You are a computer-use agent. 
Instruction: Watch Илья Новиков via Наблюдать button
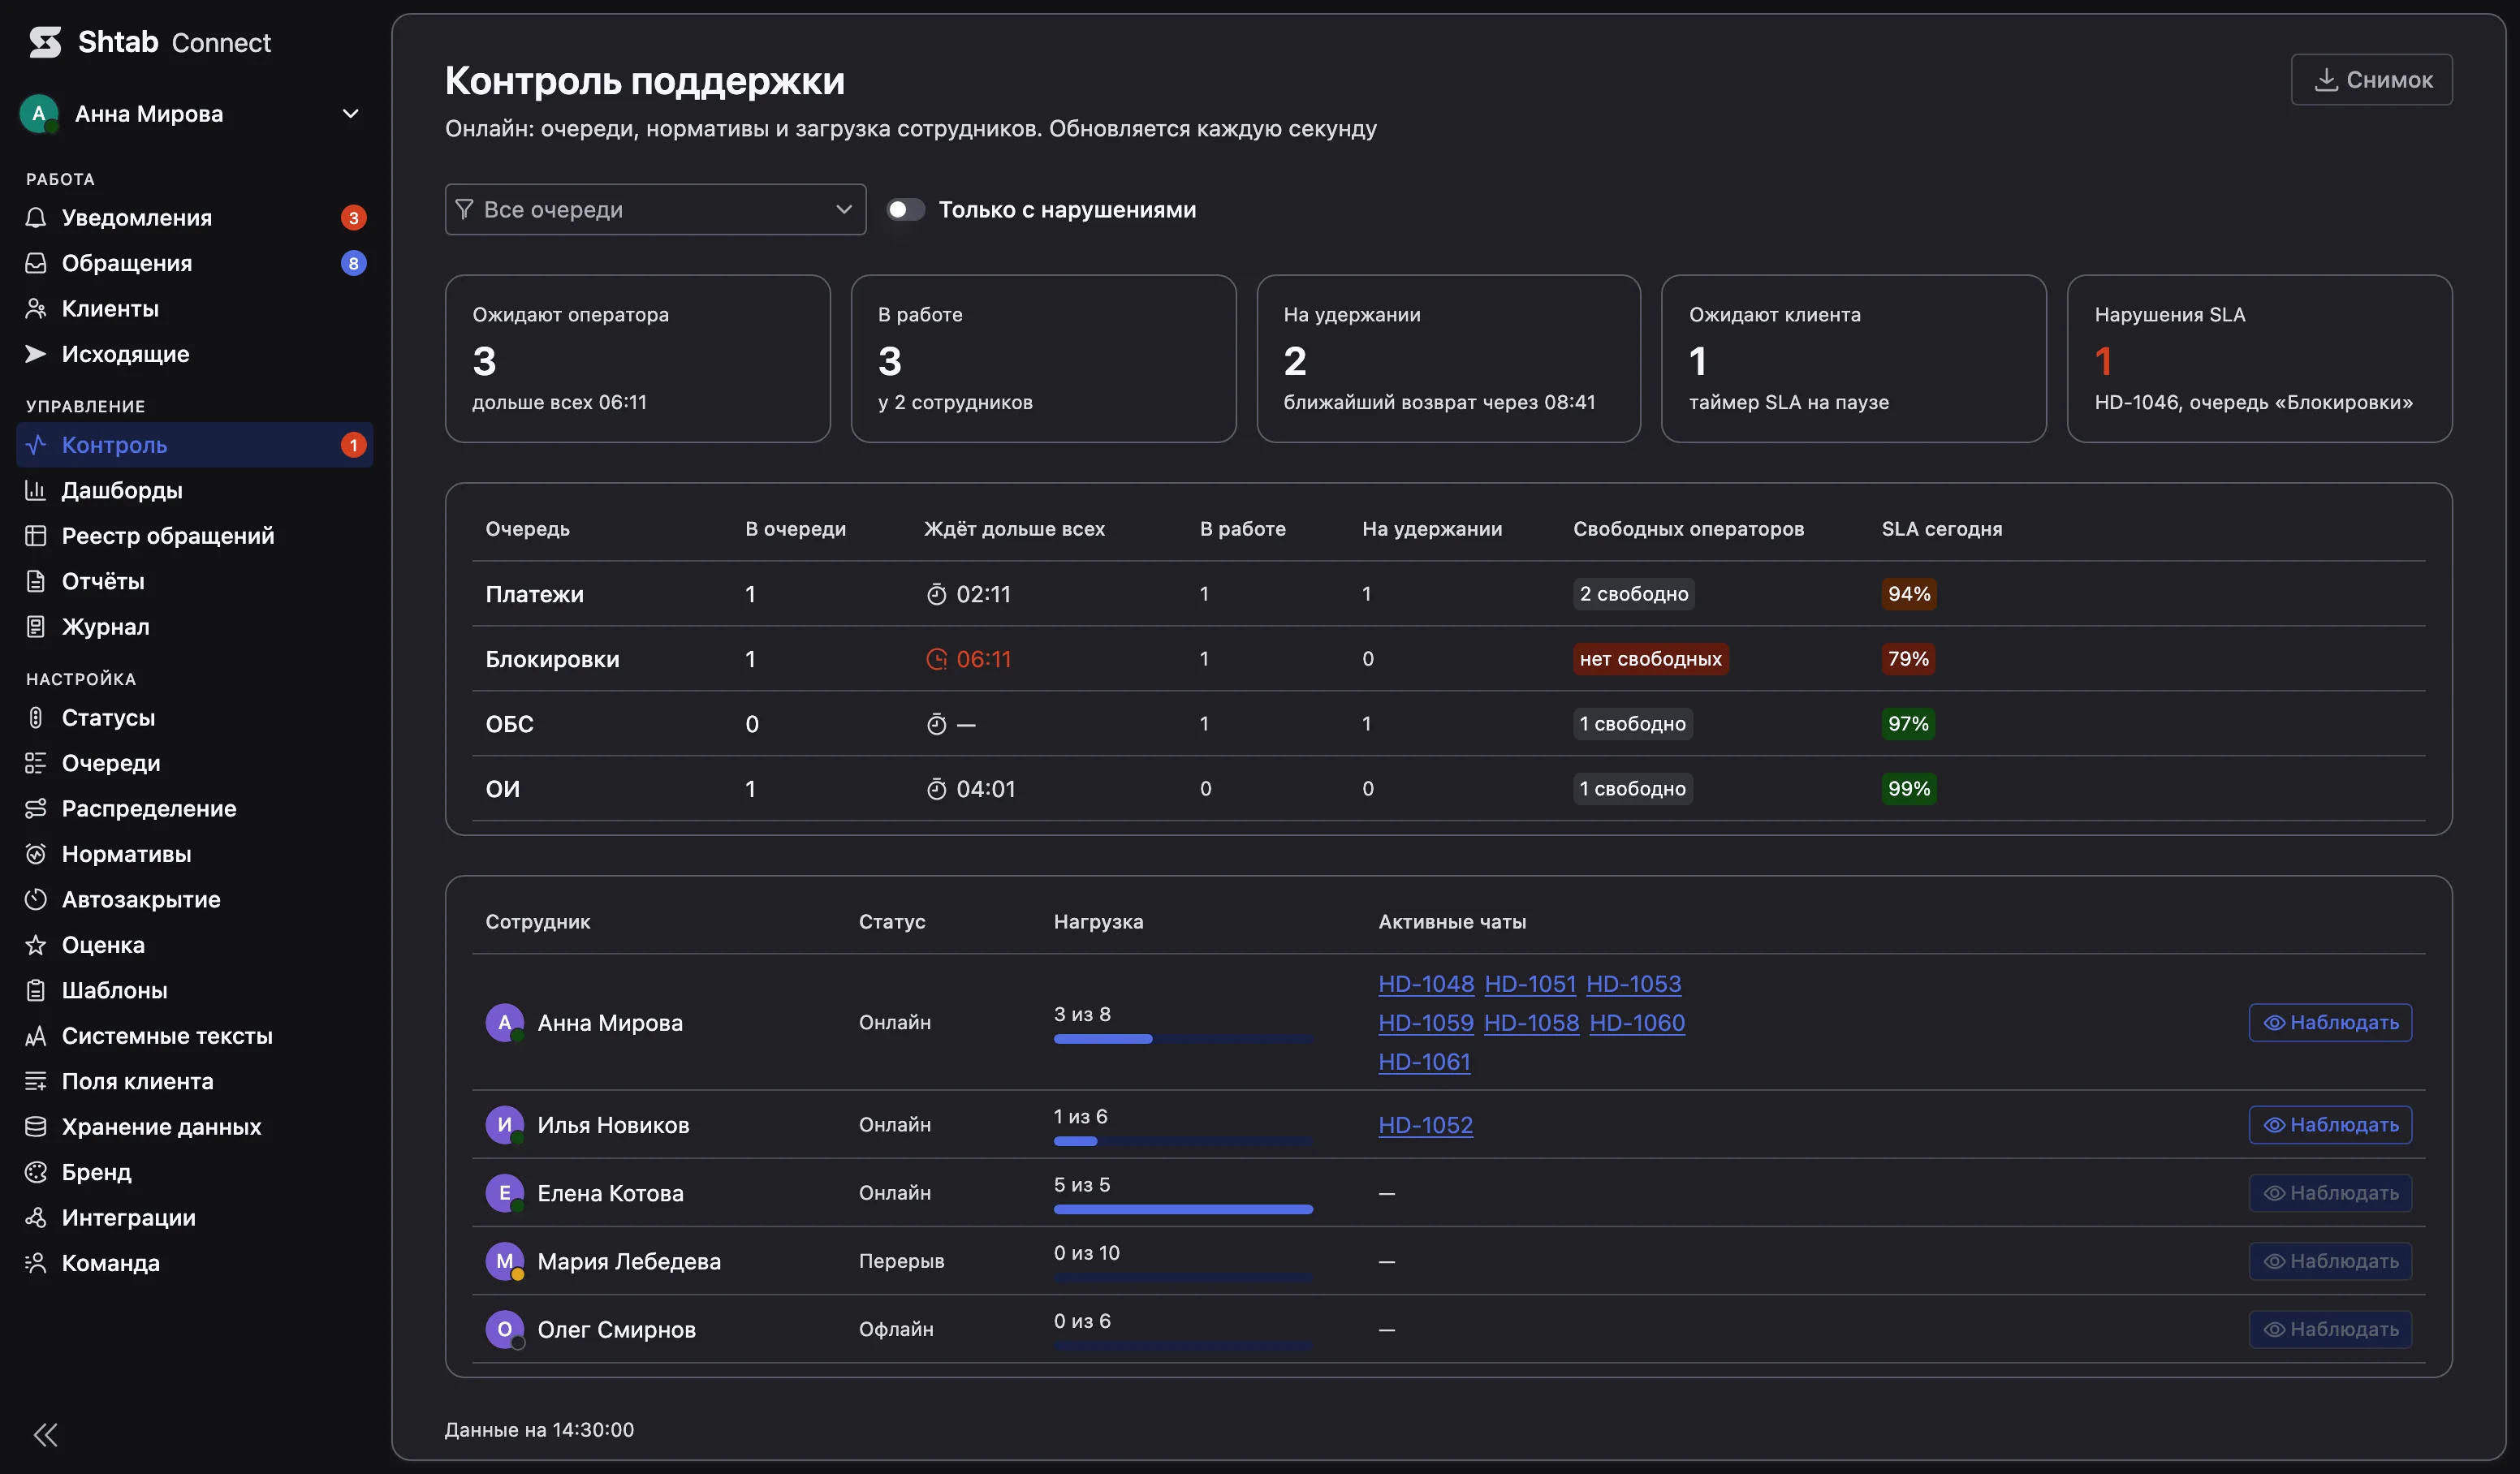(x=2330, y=1124)
